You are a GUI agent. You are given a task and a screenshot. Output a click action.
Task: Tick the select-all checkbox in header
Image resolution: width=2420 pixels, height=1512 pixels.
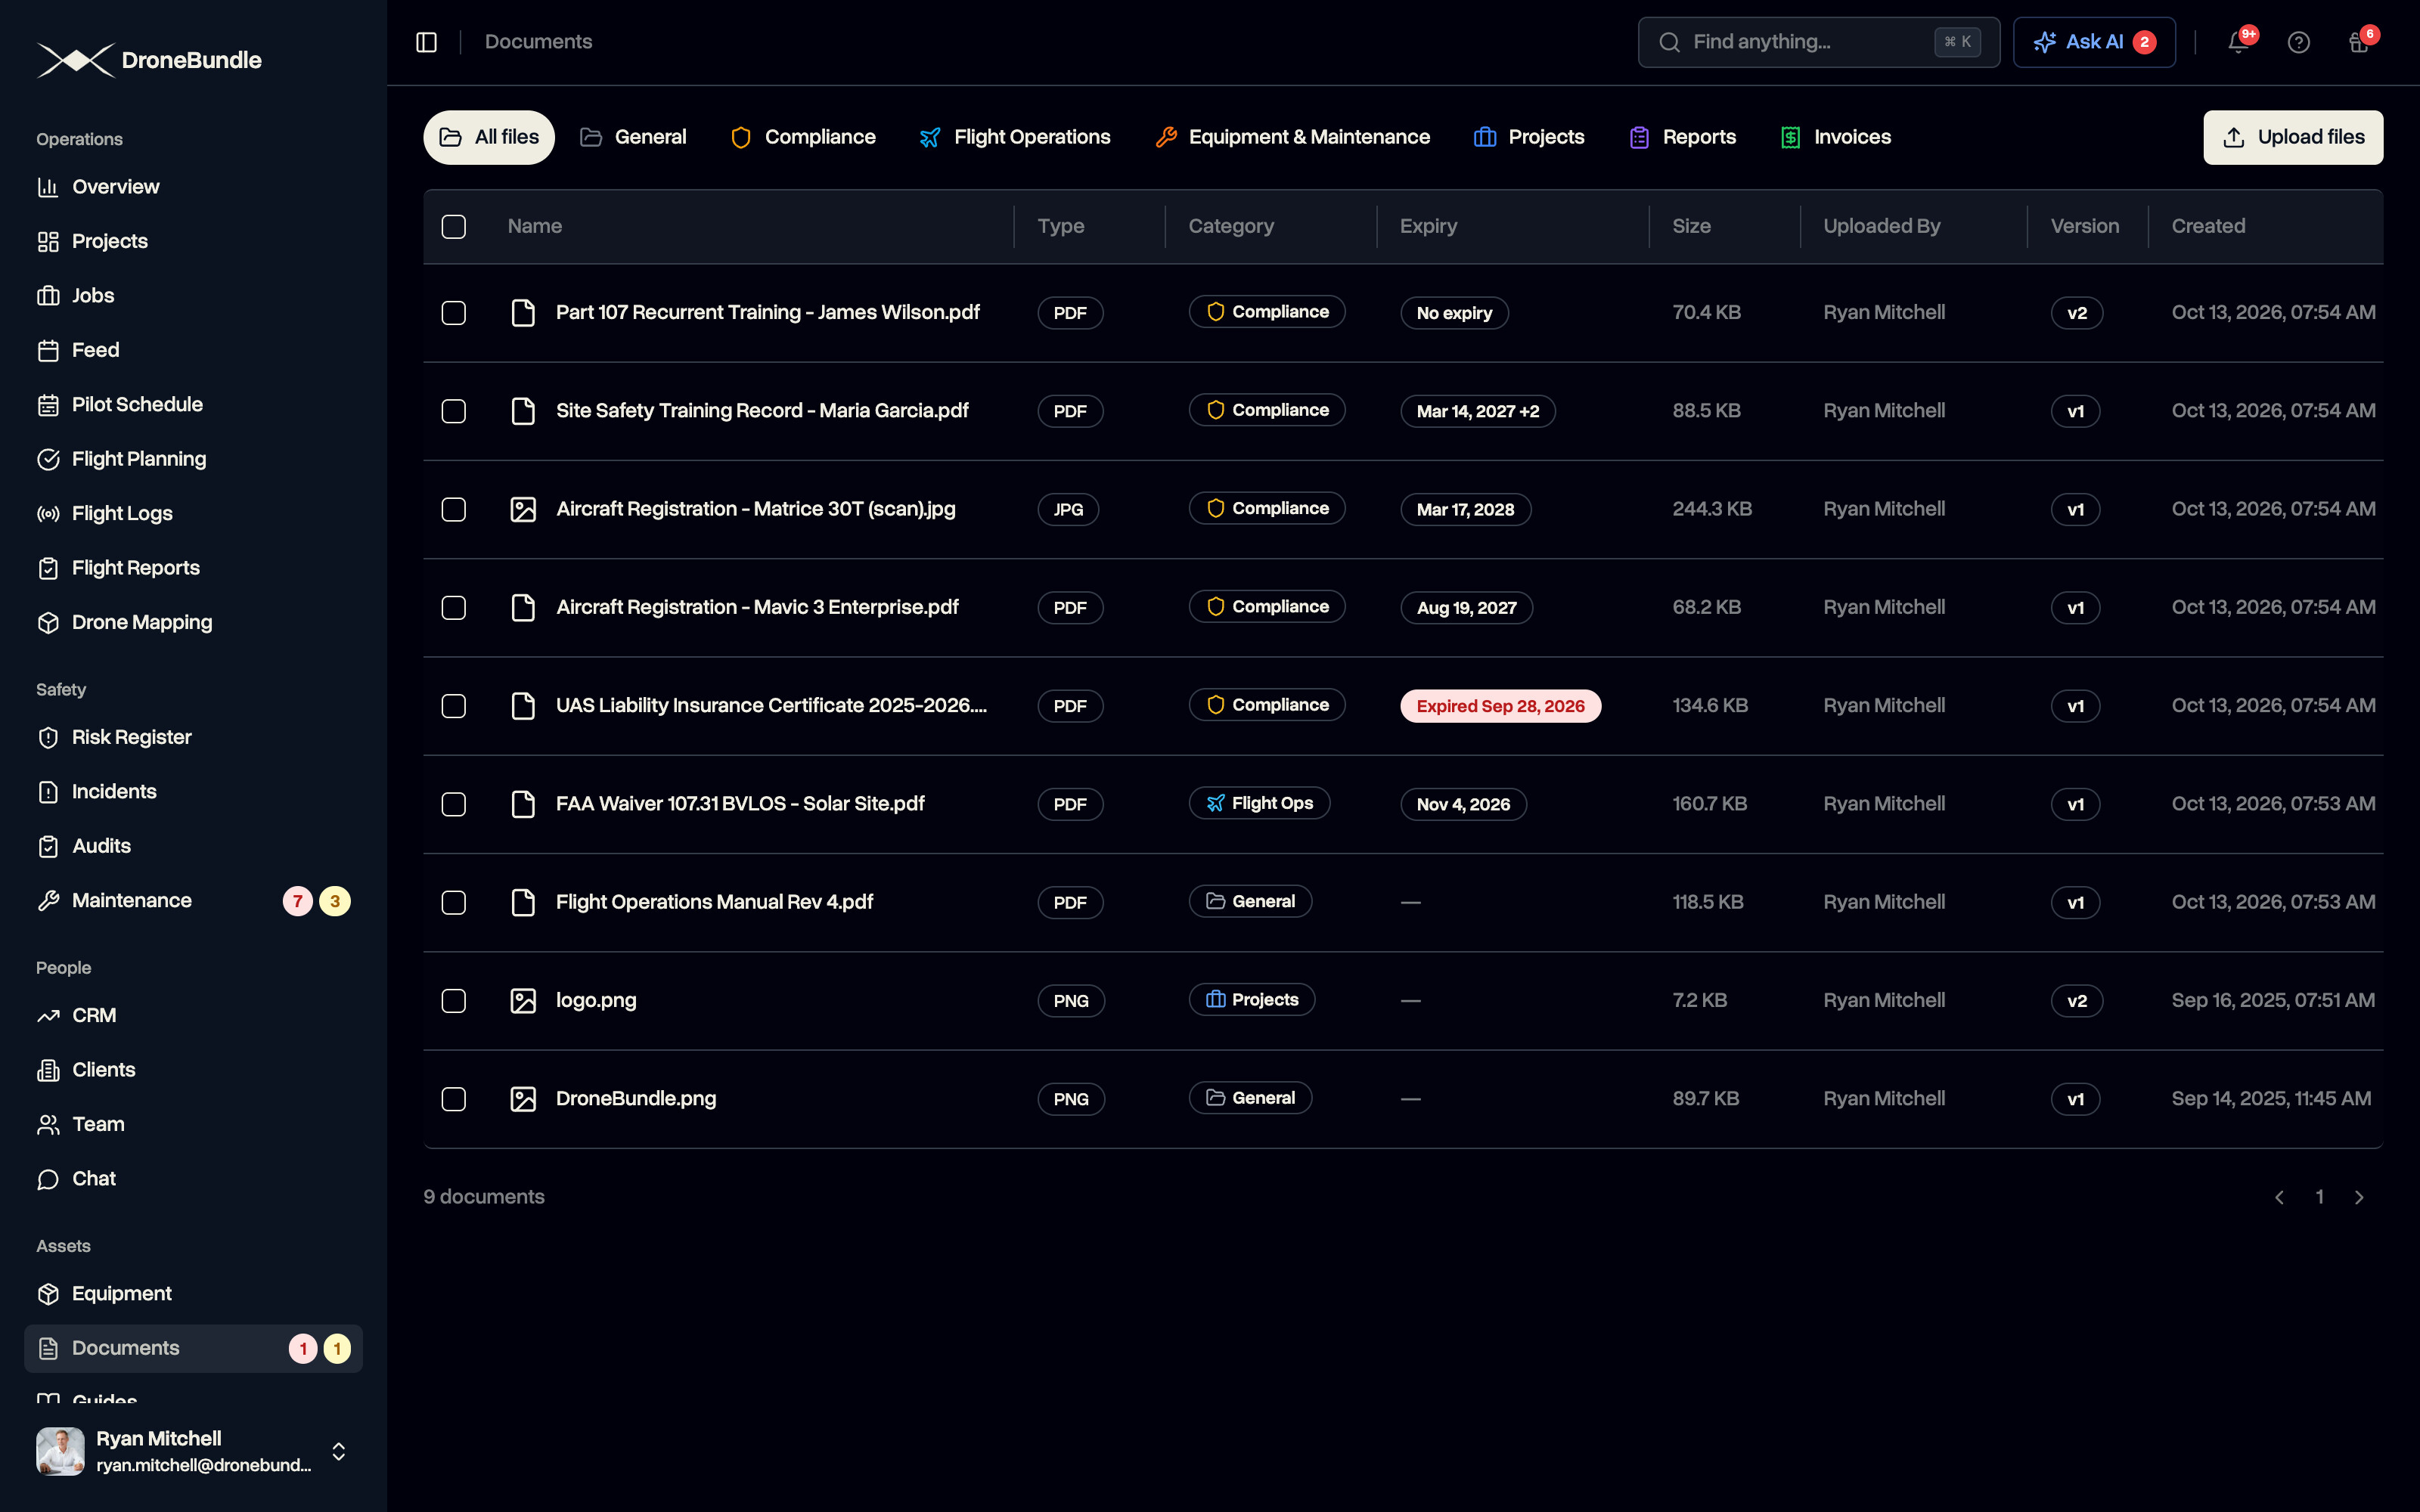pos(454,227)
